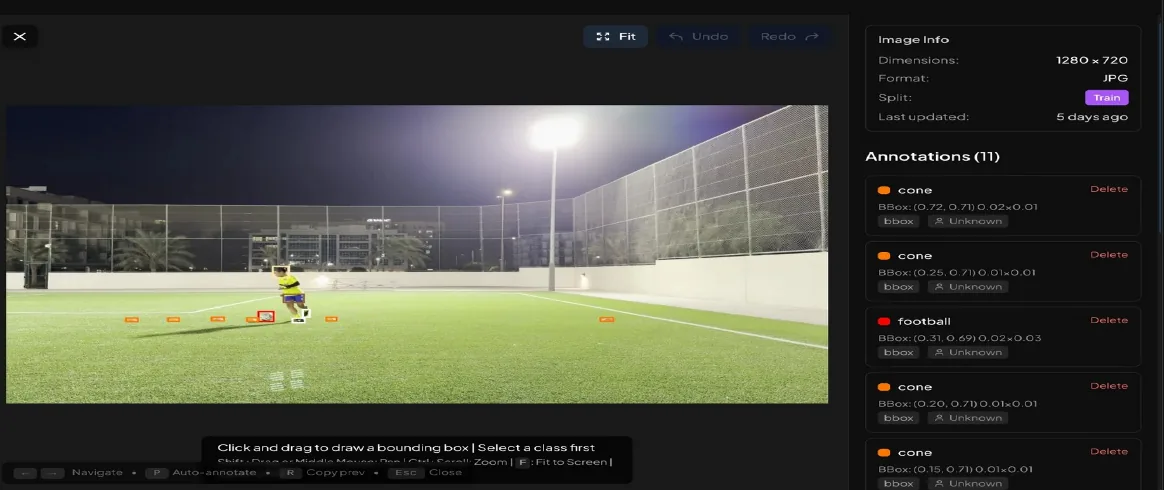The image size is (1164, 490).
Task: Click the left arrow navigate key hint
Action: click(x=24, y=473)
